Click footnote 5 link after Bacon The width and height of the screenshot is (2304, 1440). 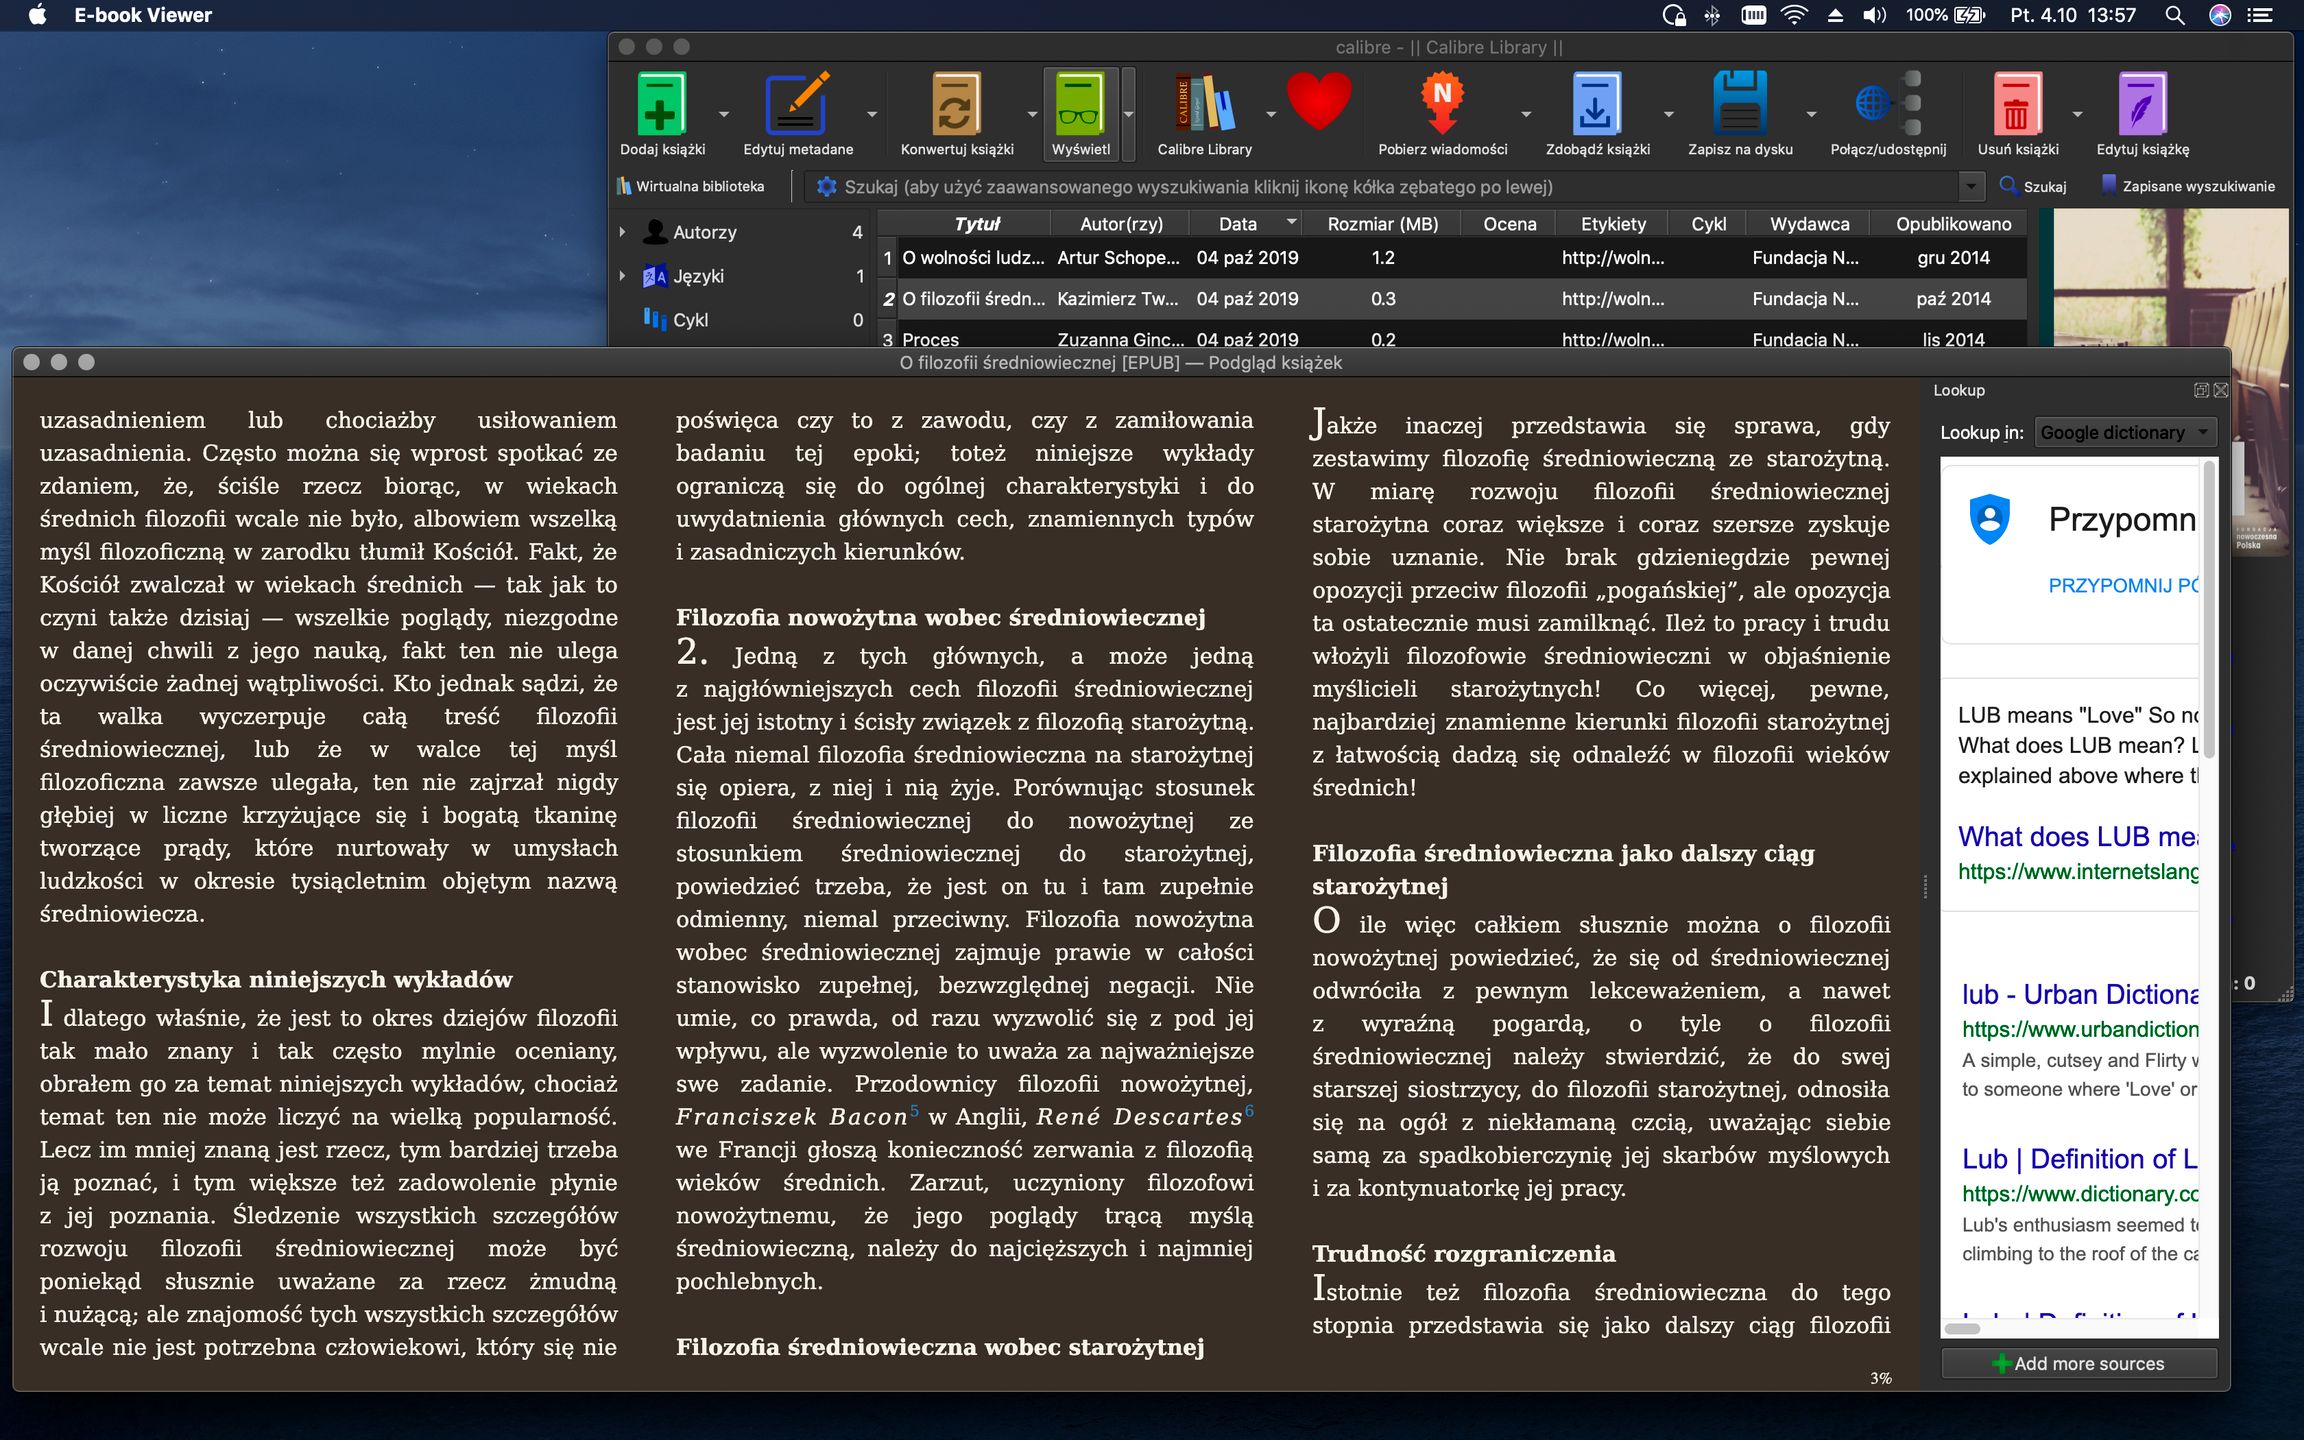pyautogui.click(x=914, y=1110)
